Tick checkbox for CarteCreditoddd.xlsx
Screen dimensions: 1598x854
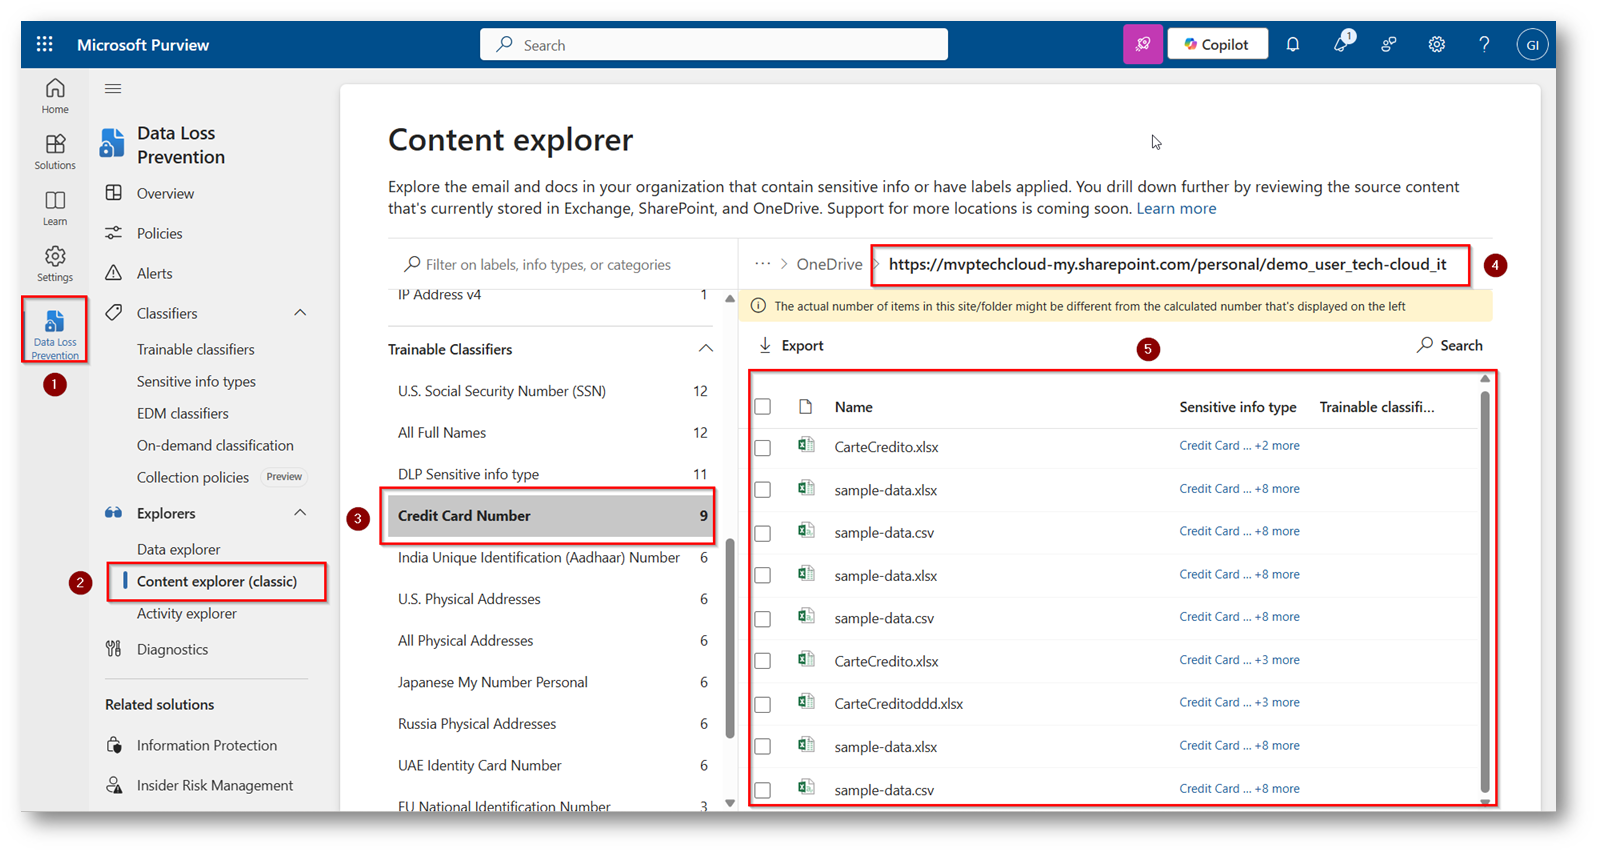pos(763,704)
